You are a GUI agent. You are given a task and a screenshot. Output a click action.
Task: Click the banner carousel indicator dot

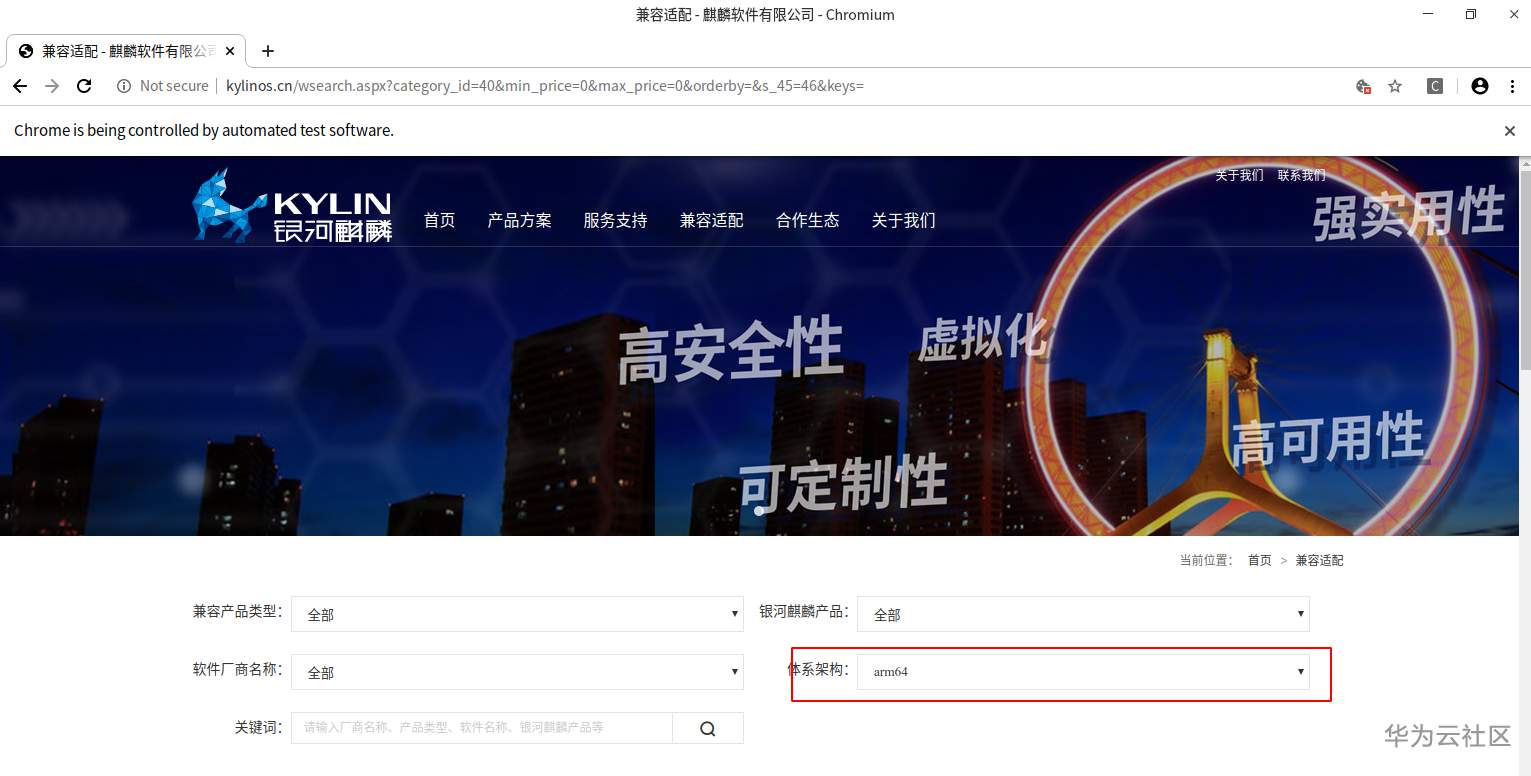759,511
